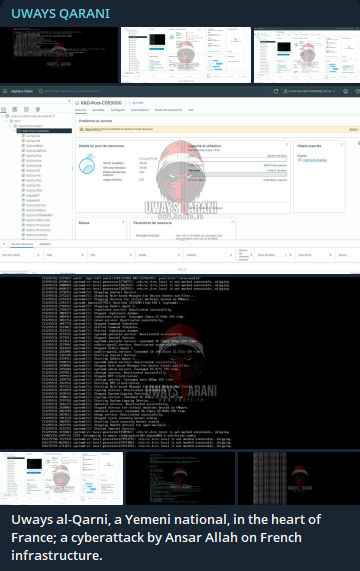Select the Storage inventory view icon
360x571 pixels.
click(26, 109)
